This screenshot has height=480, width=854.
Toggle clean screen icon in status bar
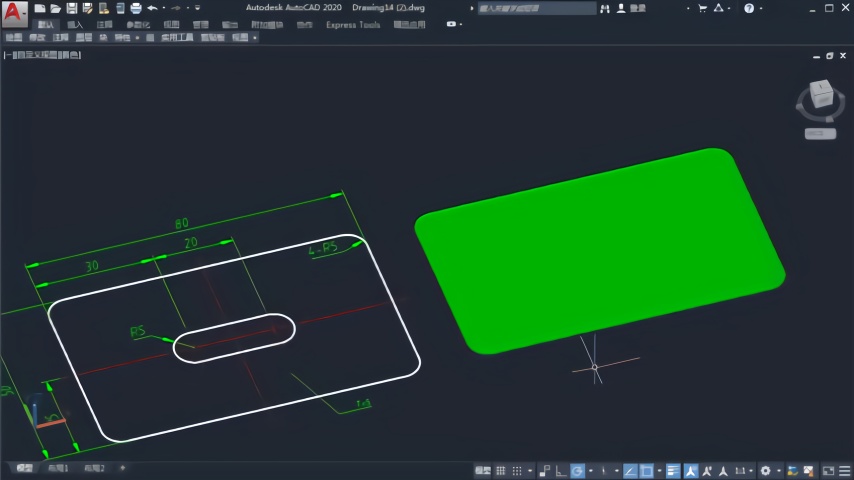coord(828,471)
